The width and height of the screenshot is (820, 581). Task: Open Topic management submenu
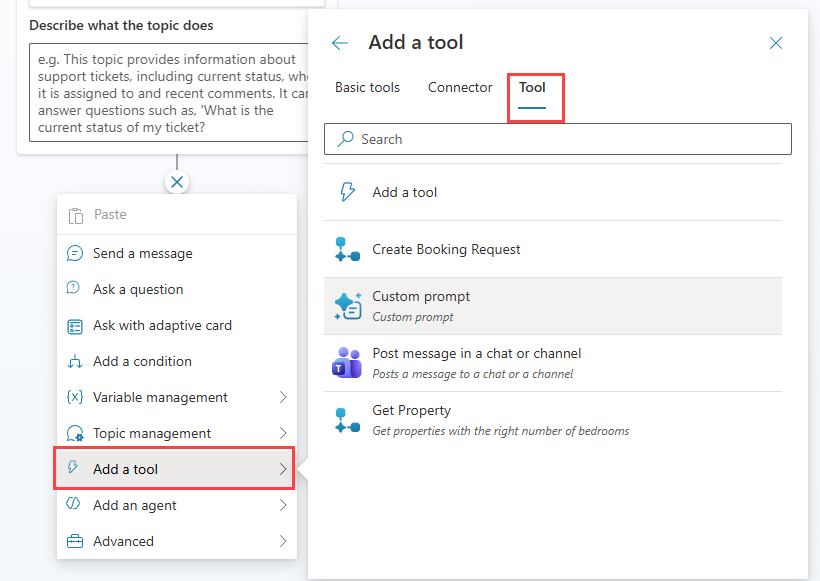pos(177,434)
